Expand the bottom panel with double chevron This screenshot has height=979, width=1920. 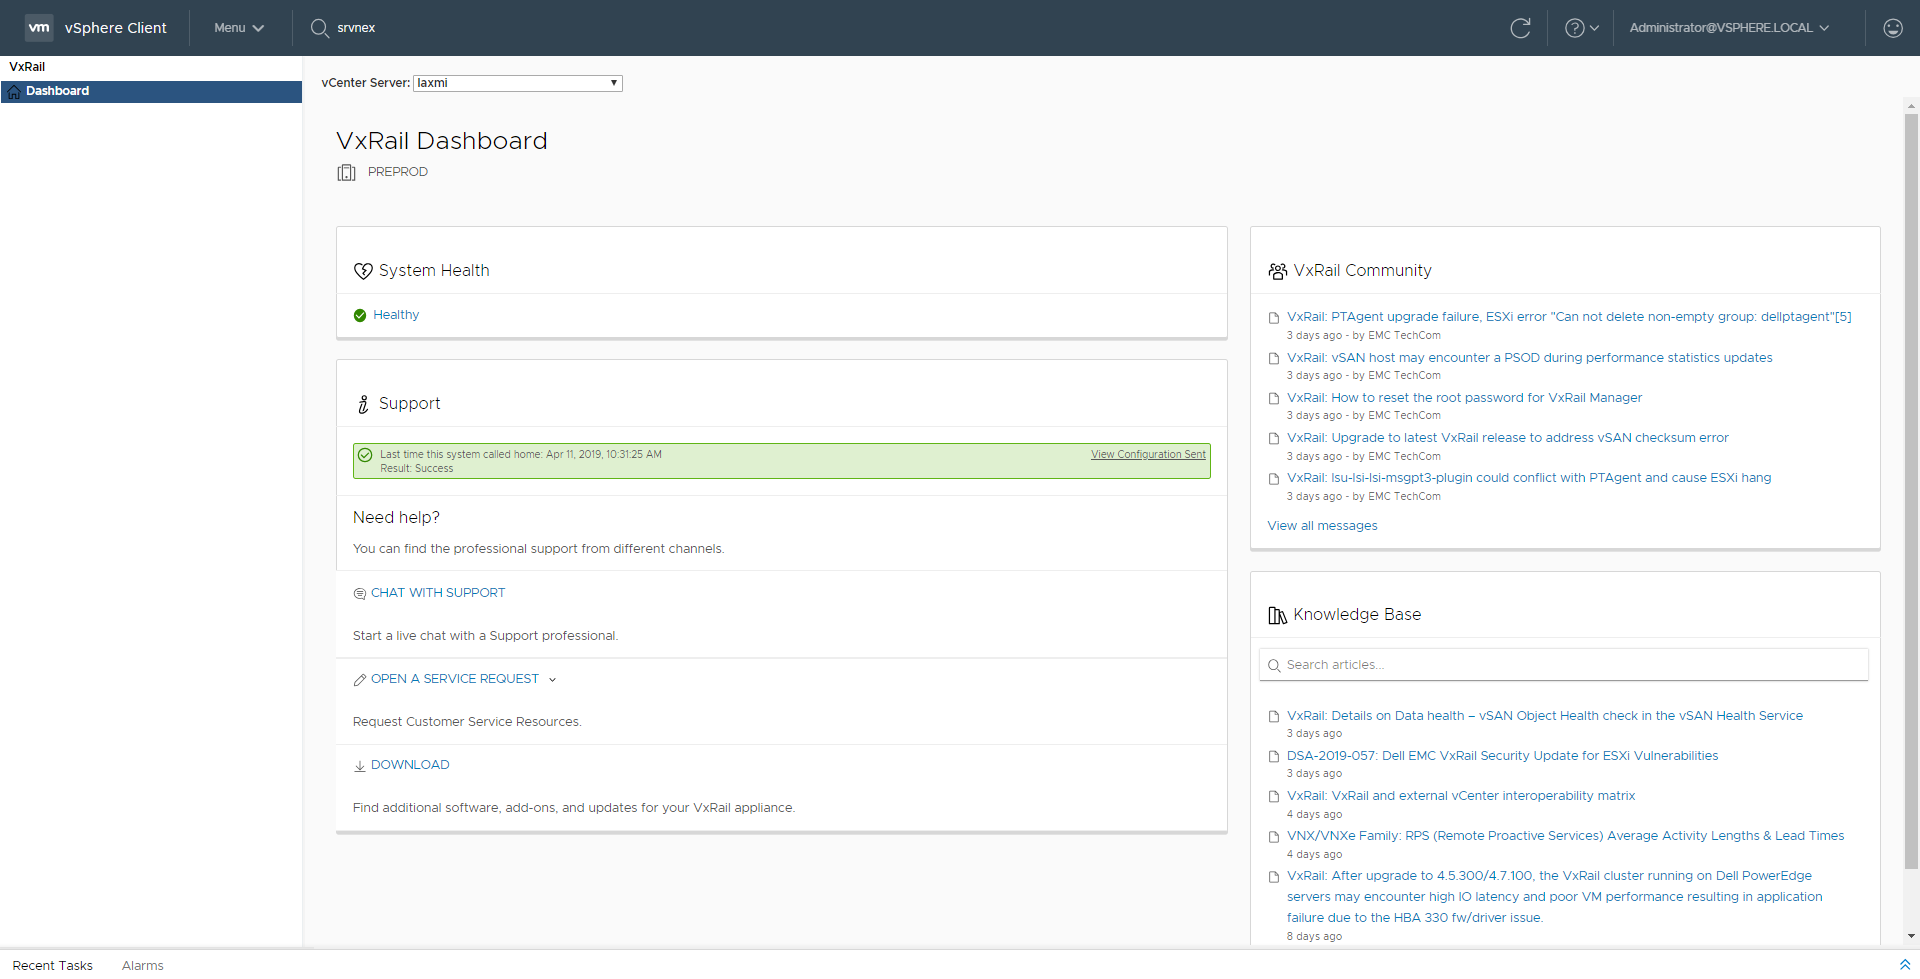click(x=1904, y=964)
